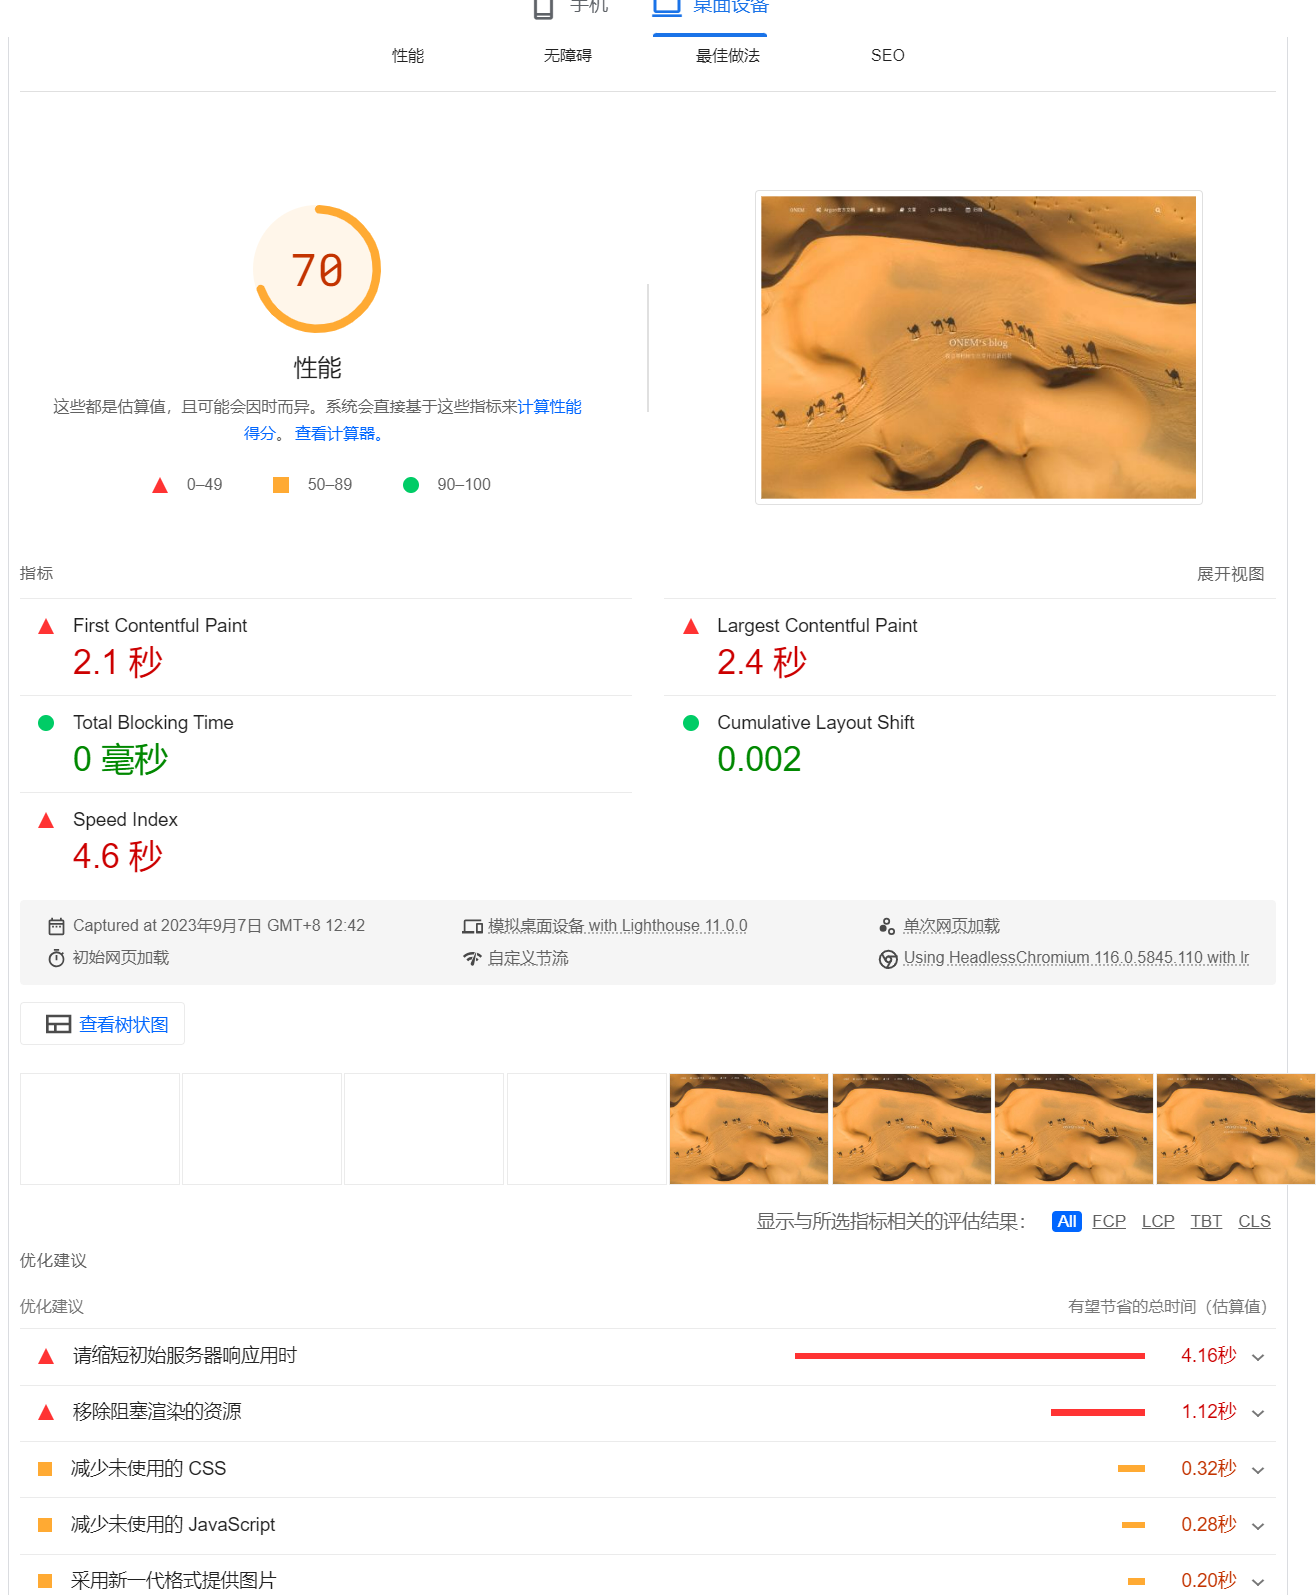Click the 1.12秒 red savings bar
The height and width of the screenshot is (1595, 1316).
coord(1098,1412)
